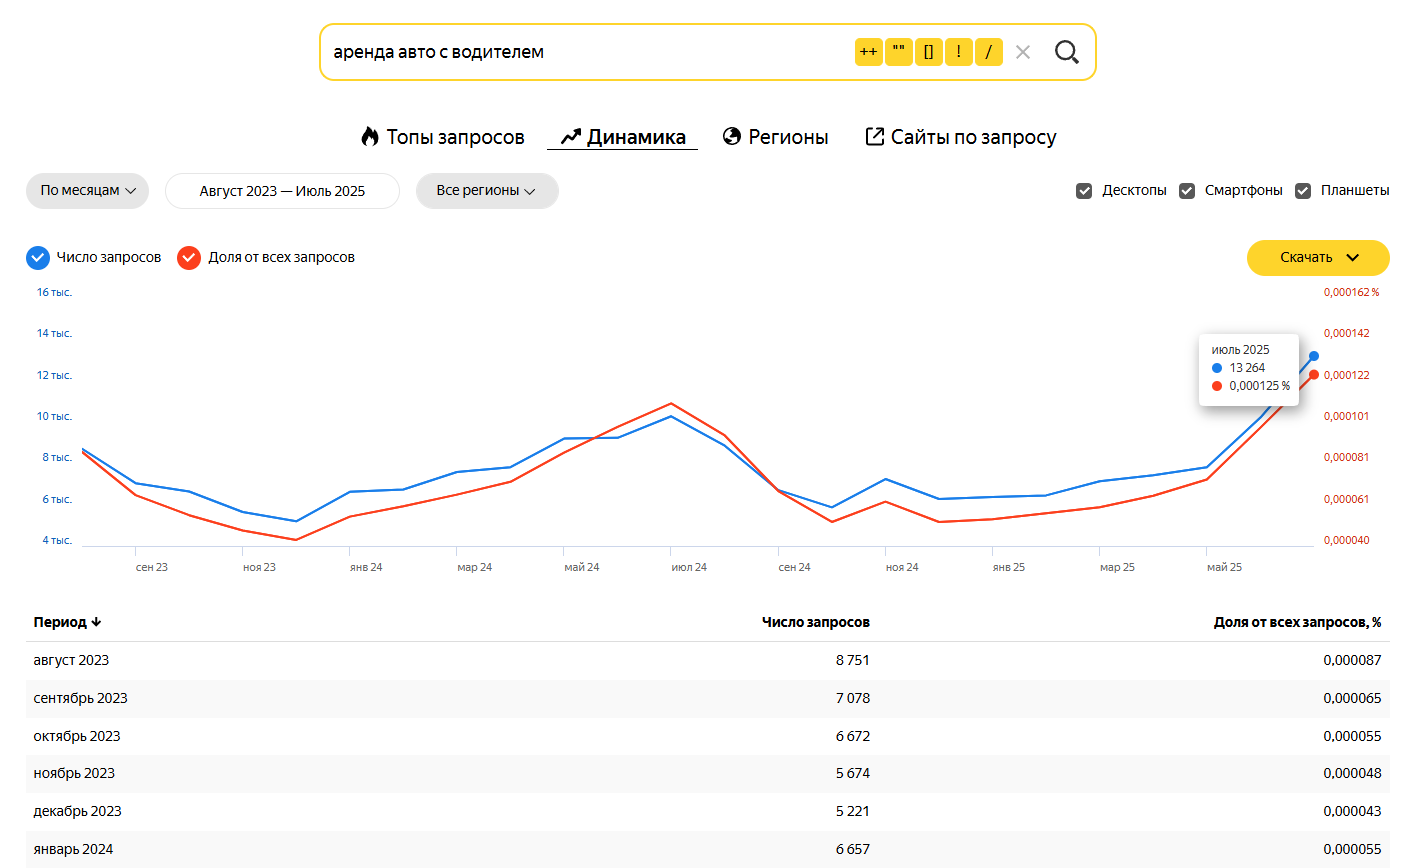Click the globe icon beside Регионы
The width and height of the screenshot is (1420, 868).
pyautogui.click(x=732, y=137)
